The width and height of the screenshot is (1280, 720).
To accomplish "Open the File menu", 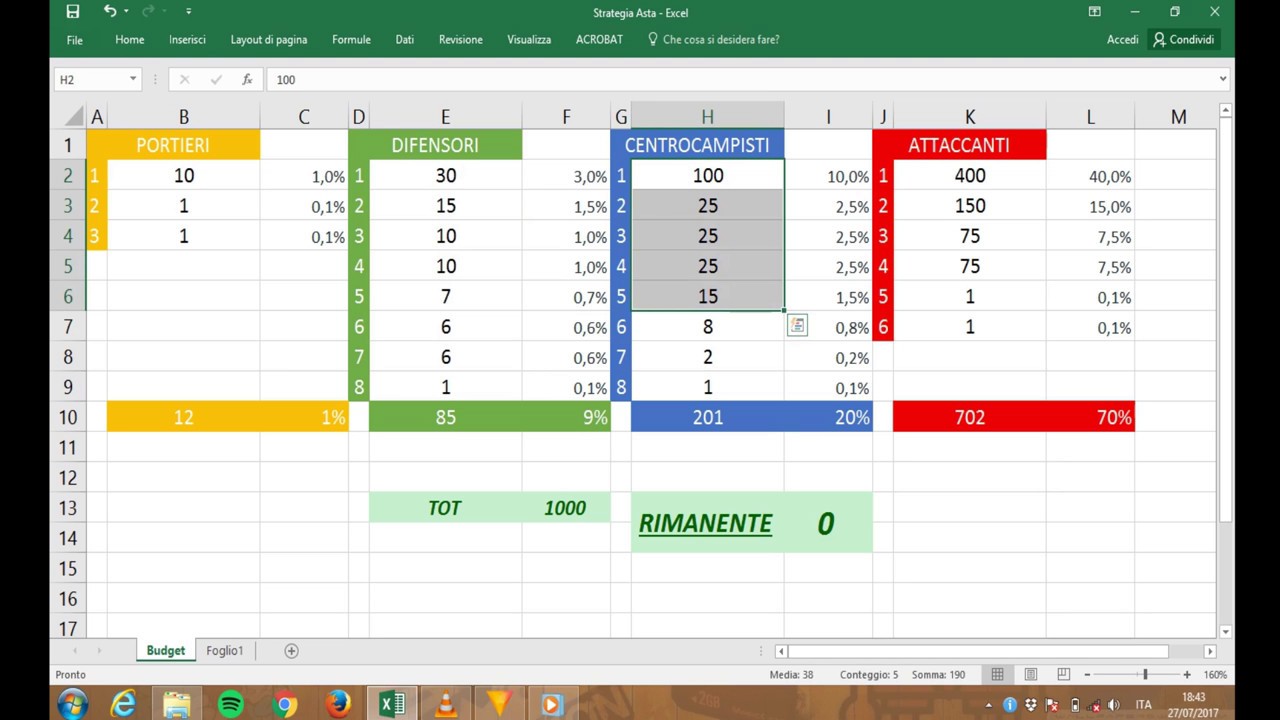I will (75, 40).
